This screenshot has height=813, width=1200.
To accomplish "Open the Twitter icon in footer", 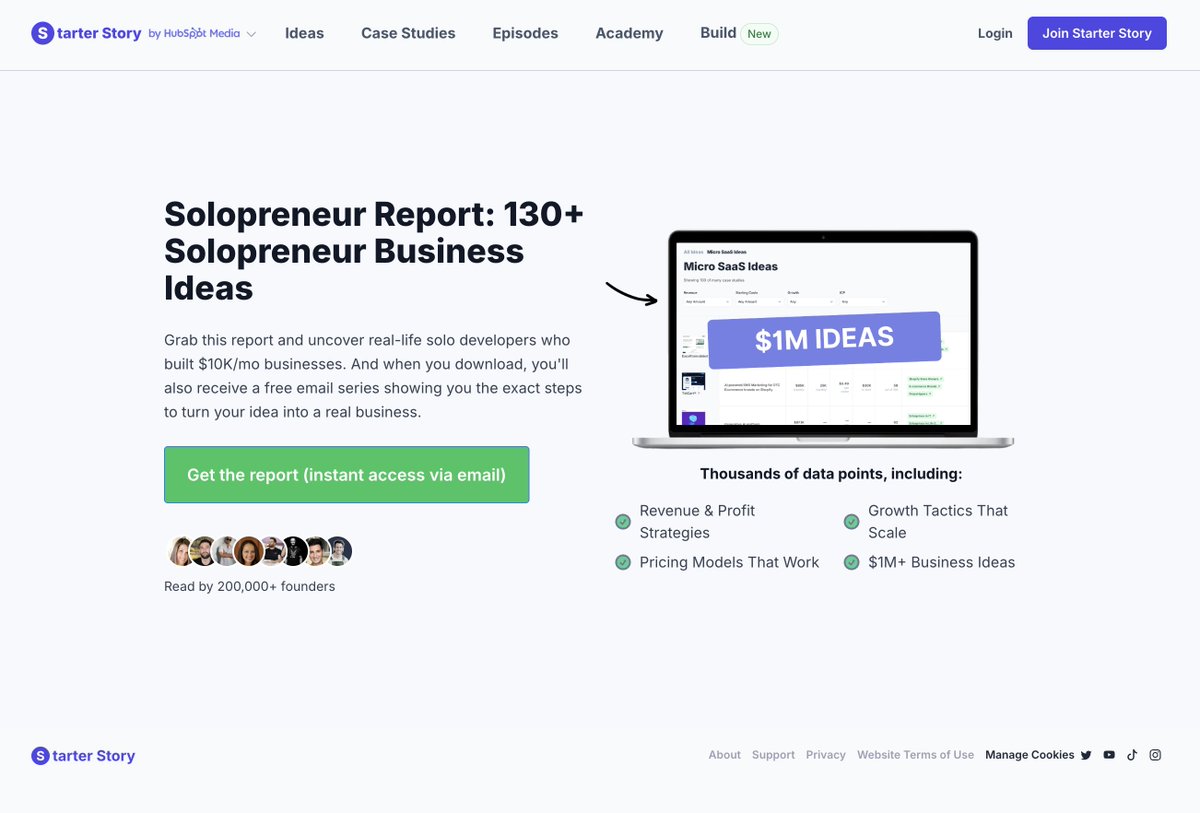I will (1086, 755).
